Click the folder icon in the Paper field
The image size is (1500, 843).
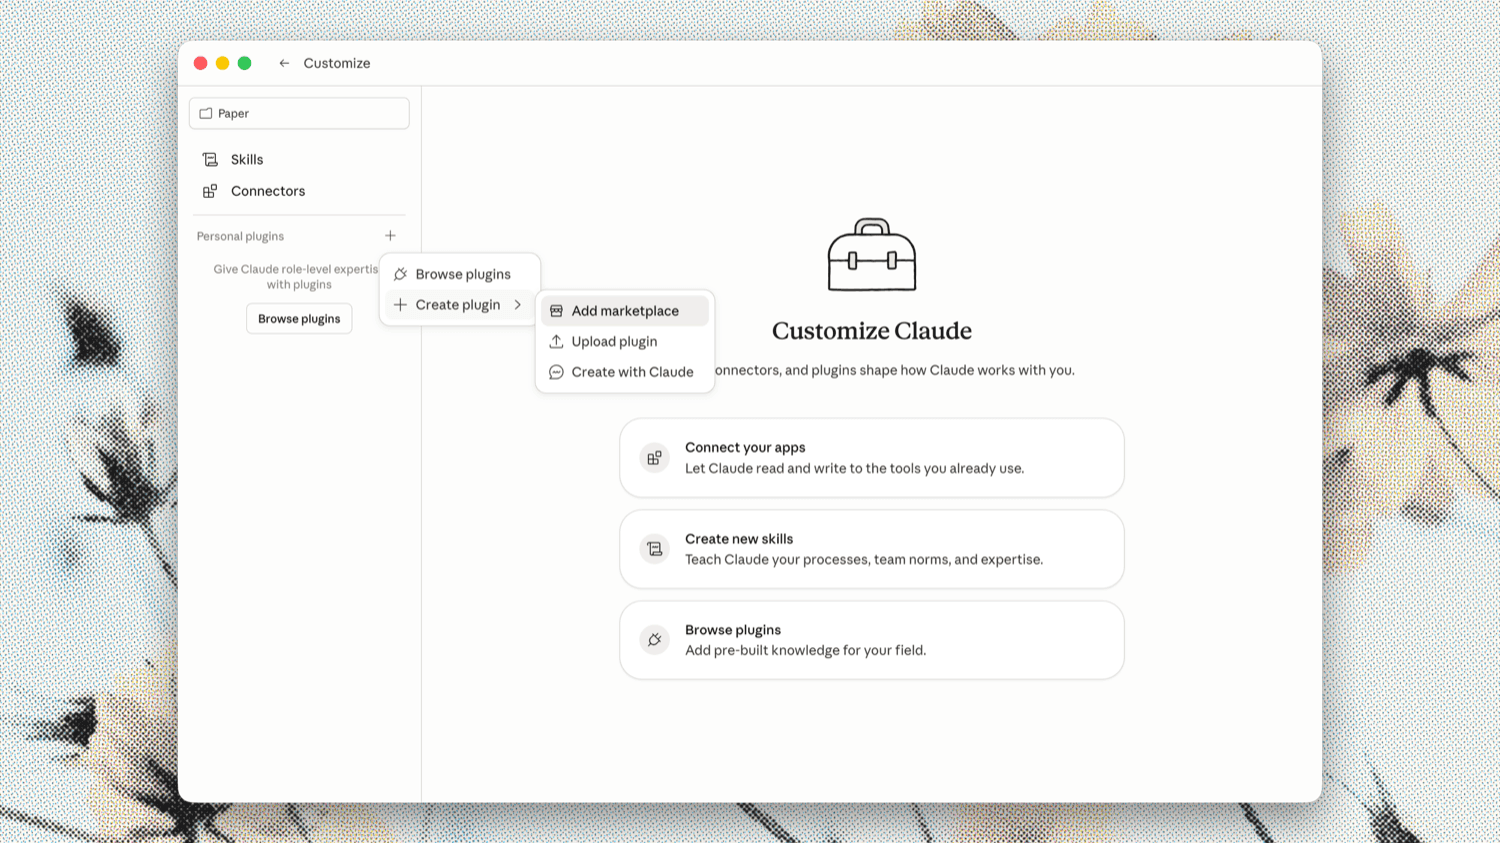[x=206, y=114]
